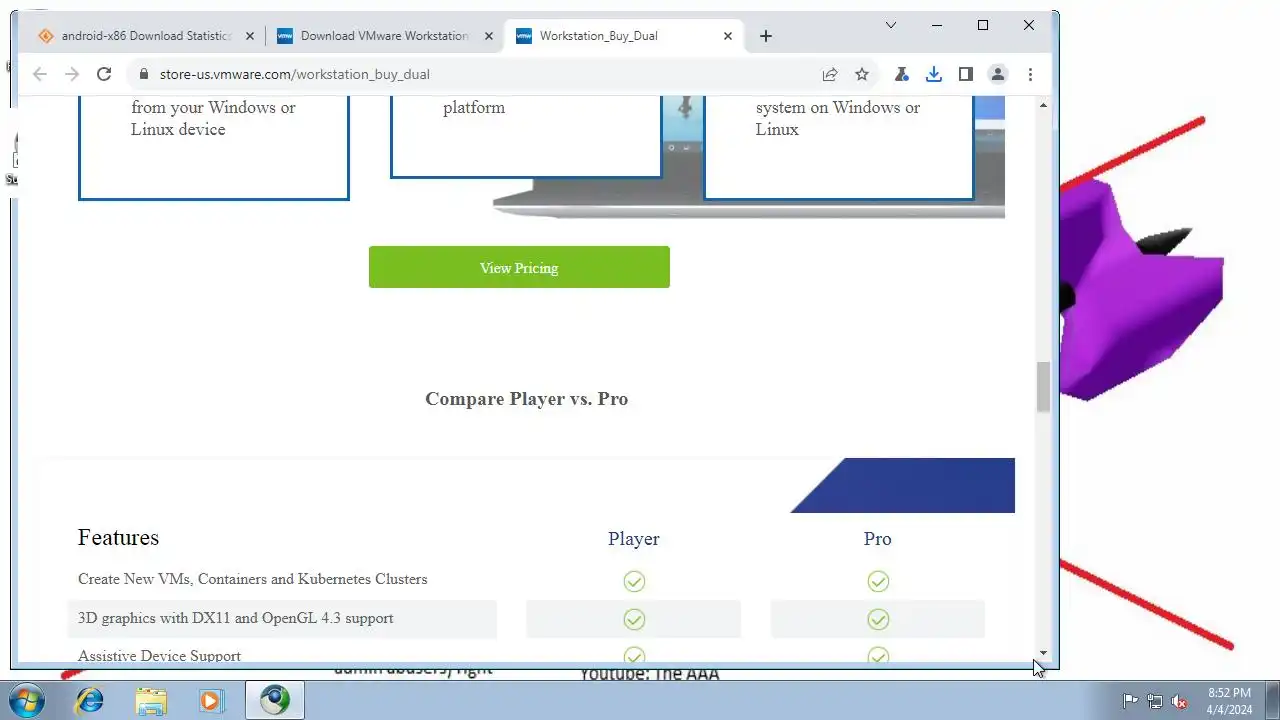1280x720 pixels.
Task: Open Windows Explorer folder on taskbar
Action: tap(151, 700)
